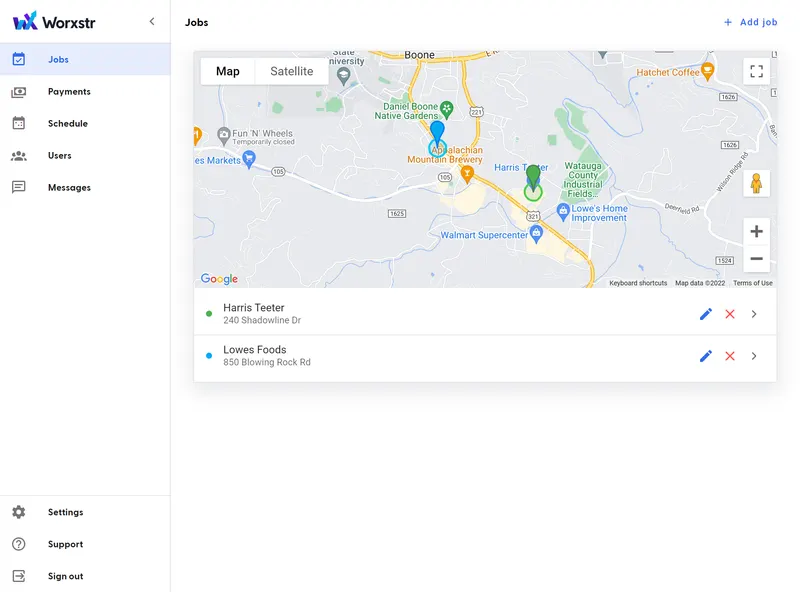800x592 pixels.
Task: Open the Payments menu item
Action: click(x=85, y=91)
